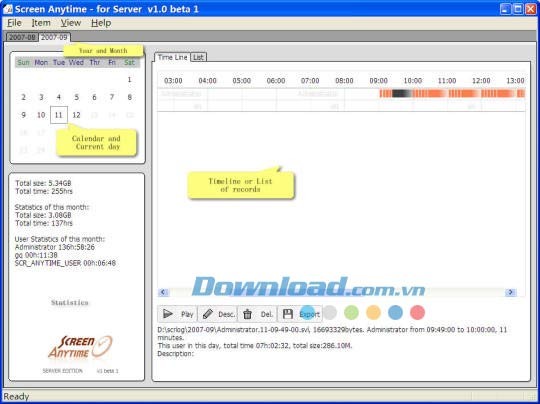Play the selected recording

point(177,314)
